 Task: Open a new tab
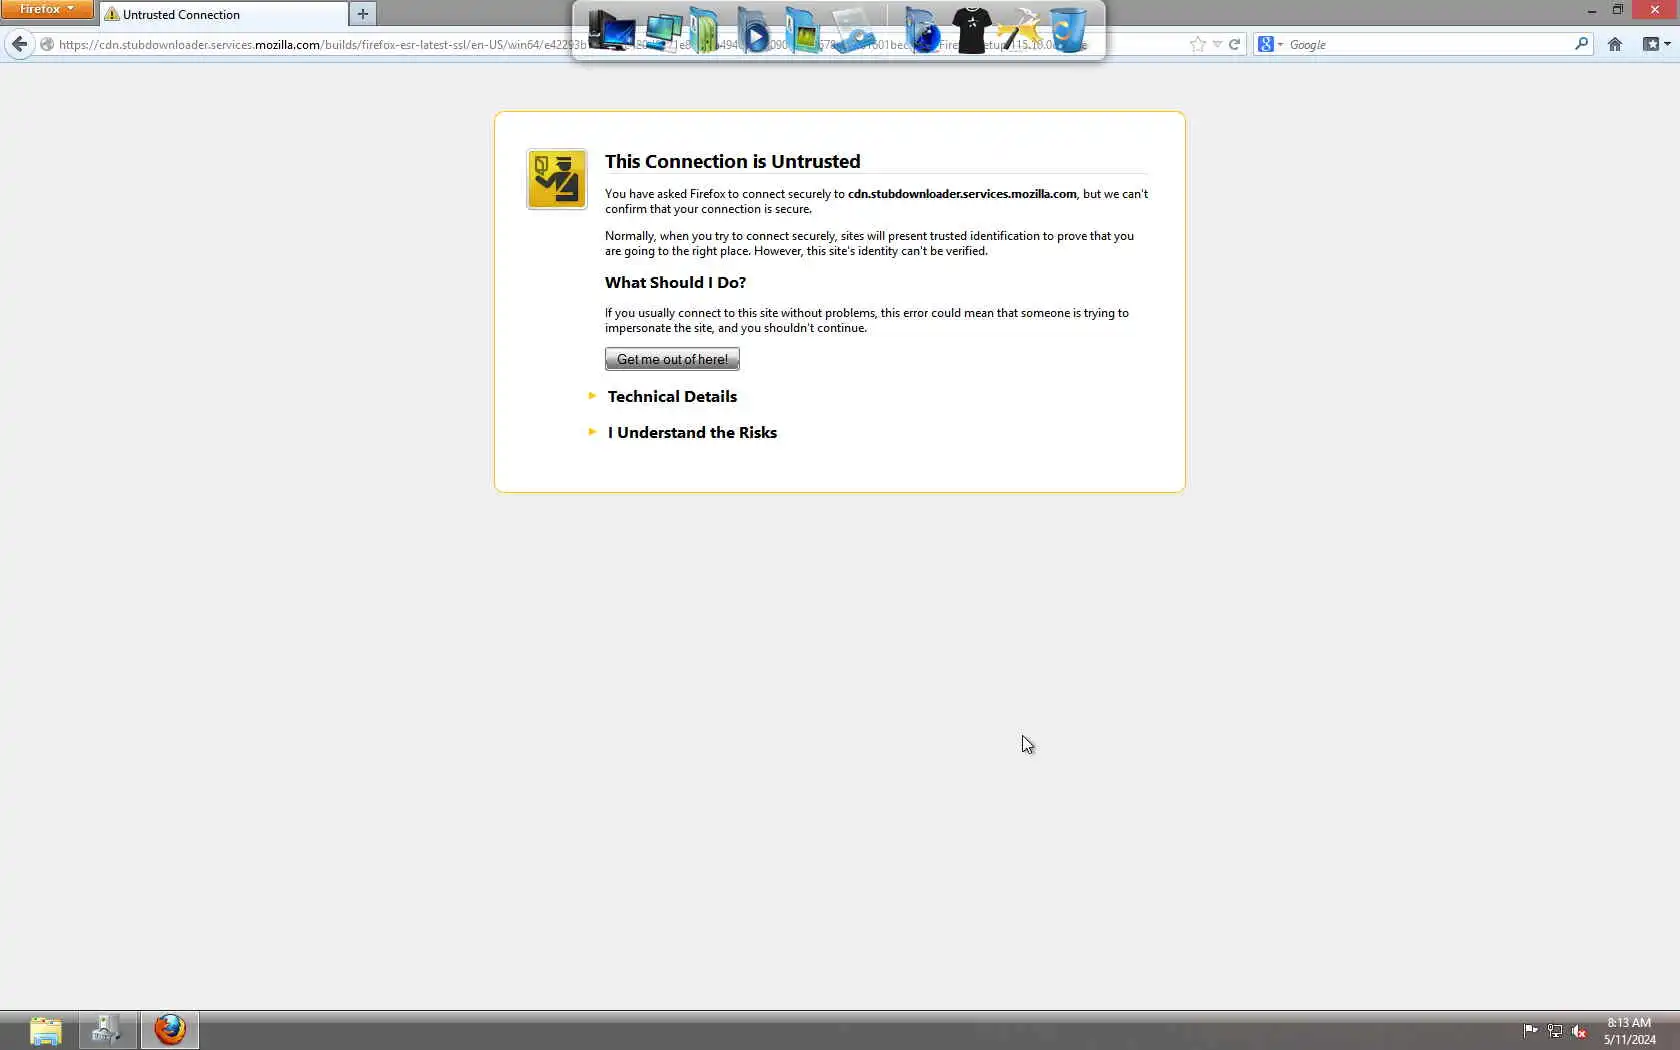363,14
